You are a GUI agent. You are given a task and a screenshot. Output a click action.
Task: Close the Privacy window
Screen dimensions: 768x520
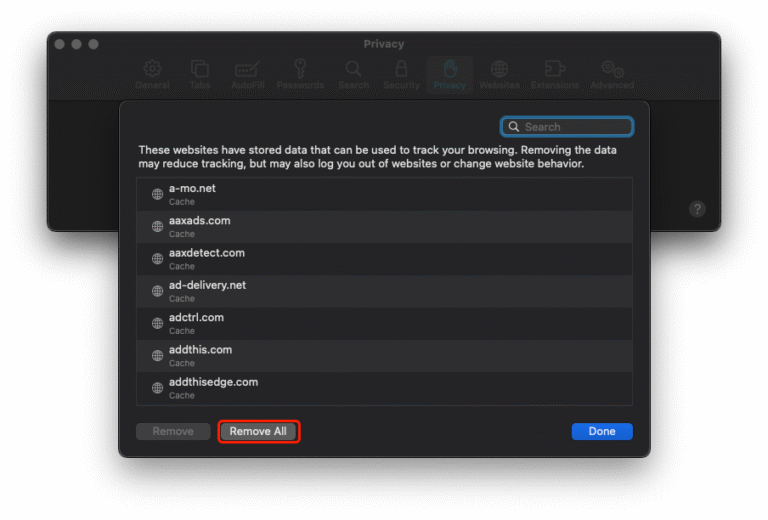coord(60,44)
